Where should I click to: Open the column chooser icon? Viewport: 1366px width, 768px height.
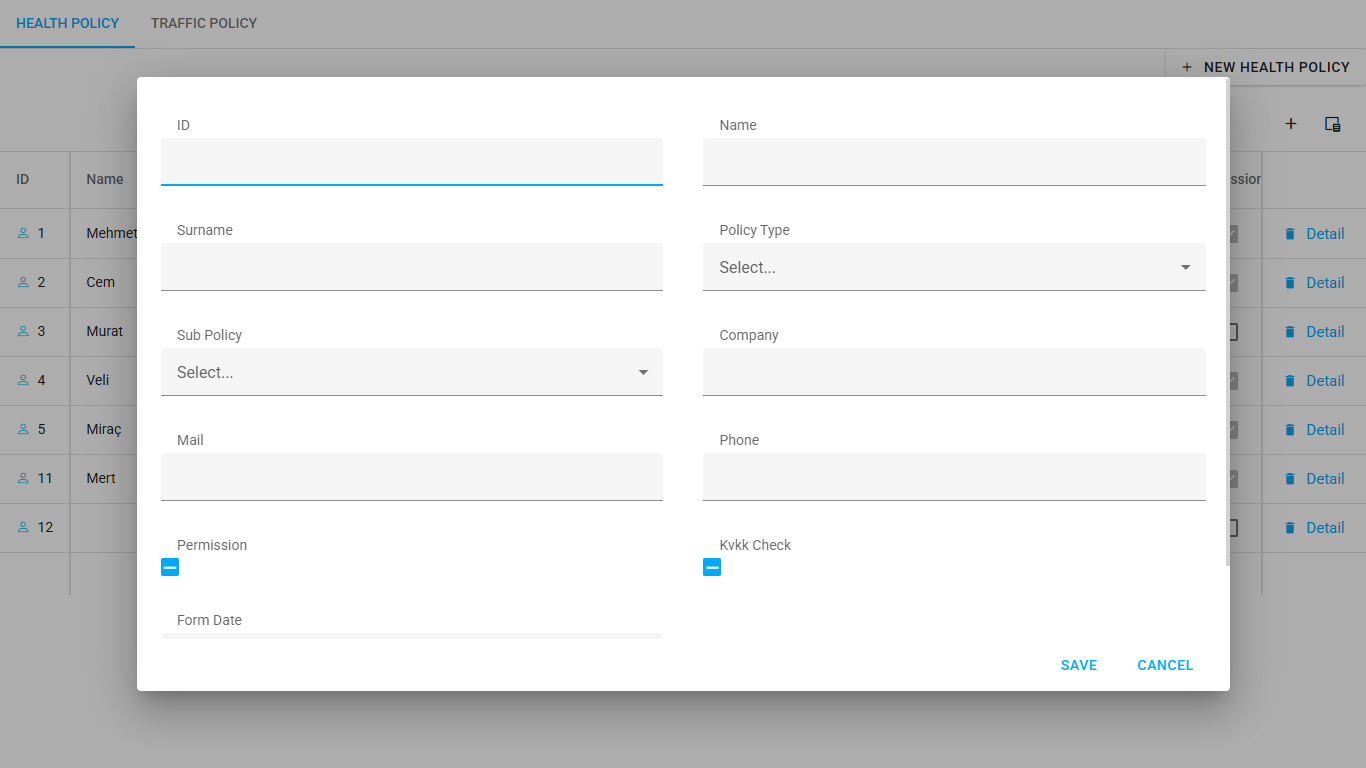[1332, 124]
